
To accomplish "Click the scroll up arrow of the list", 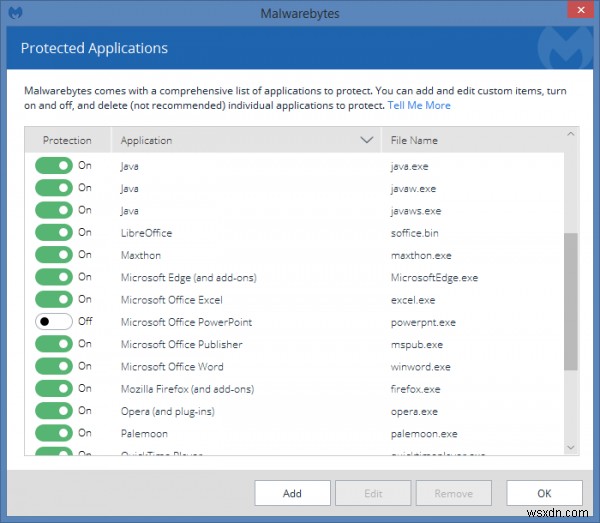I will pyautogui.click(x=571, y=134).
